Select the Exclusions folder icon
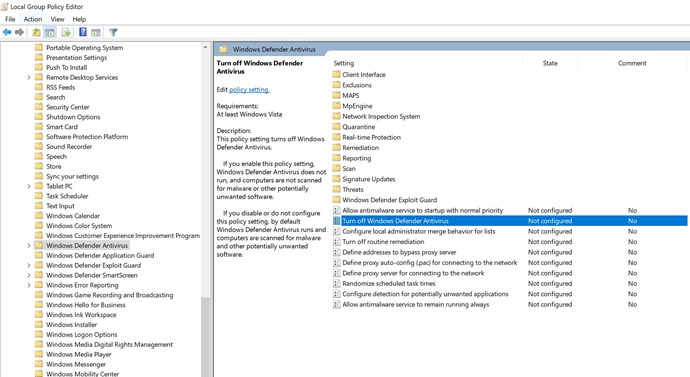 (x=337, y=85)
